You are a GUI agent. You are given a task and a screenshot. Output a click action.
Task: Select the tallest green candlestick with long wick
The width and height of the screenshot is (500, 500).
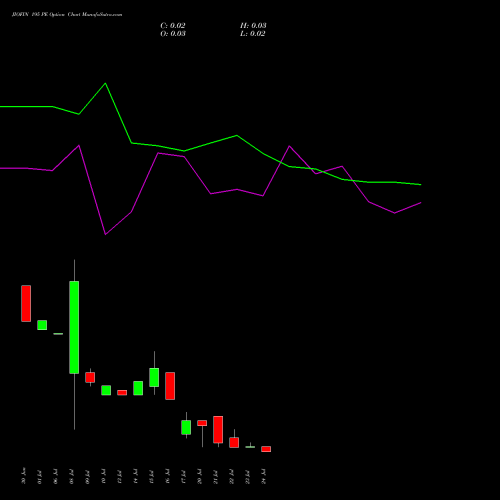pyautogui.click(x=74, y=327)
